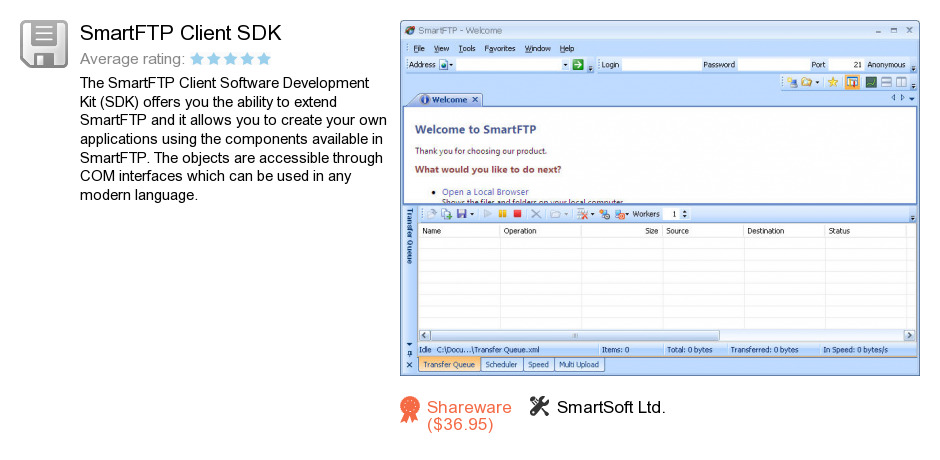Open the Tools menu
The height and width of the screenshot is (460, 940).
coord(467,49)
